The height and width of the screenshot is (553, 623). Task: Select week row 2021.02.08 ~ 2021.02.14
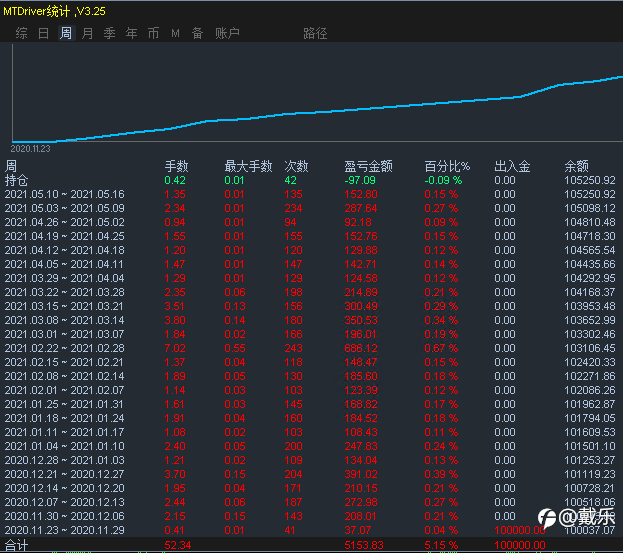(64, 376)
